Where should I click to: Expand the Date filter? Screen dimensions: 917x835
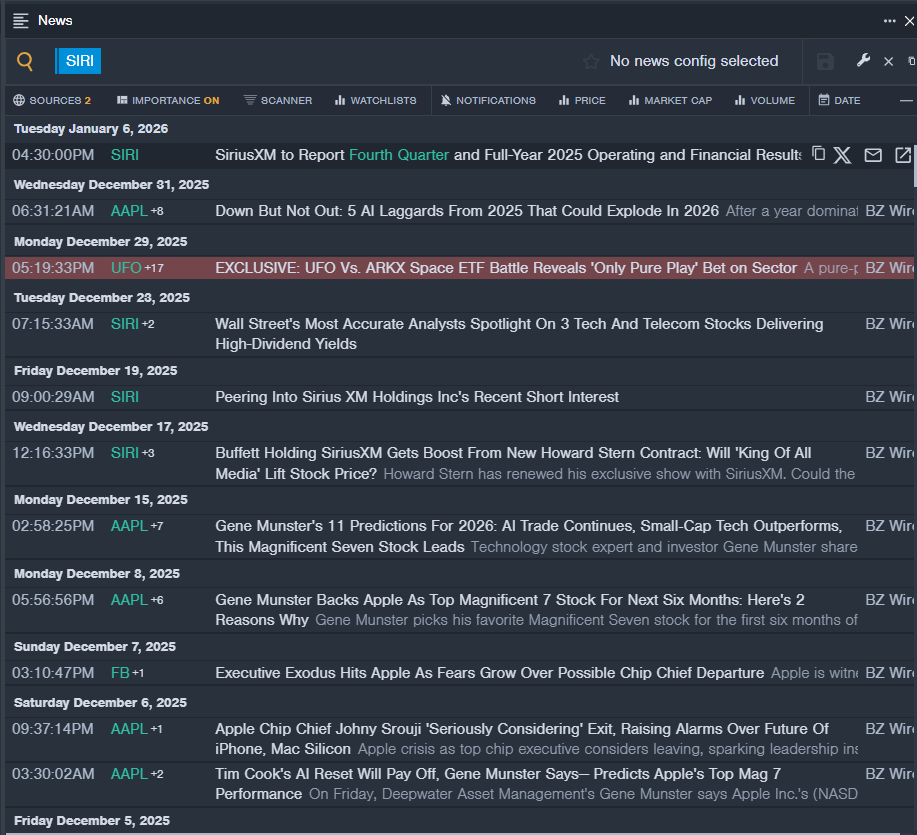[839, 100]
